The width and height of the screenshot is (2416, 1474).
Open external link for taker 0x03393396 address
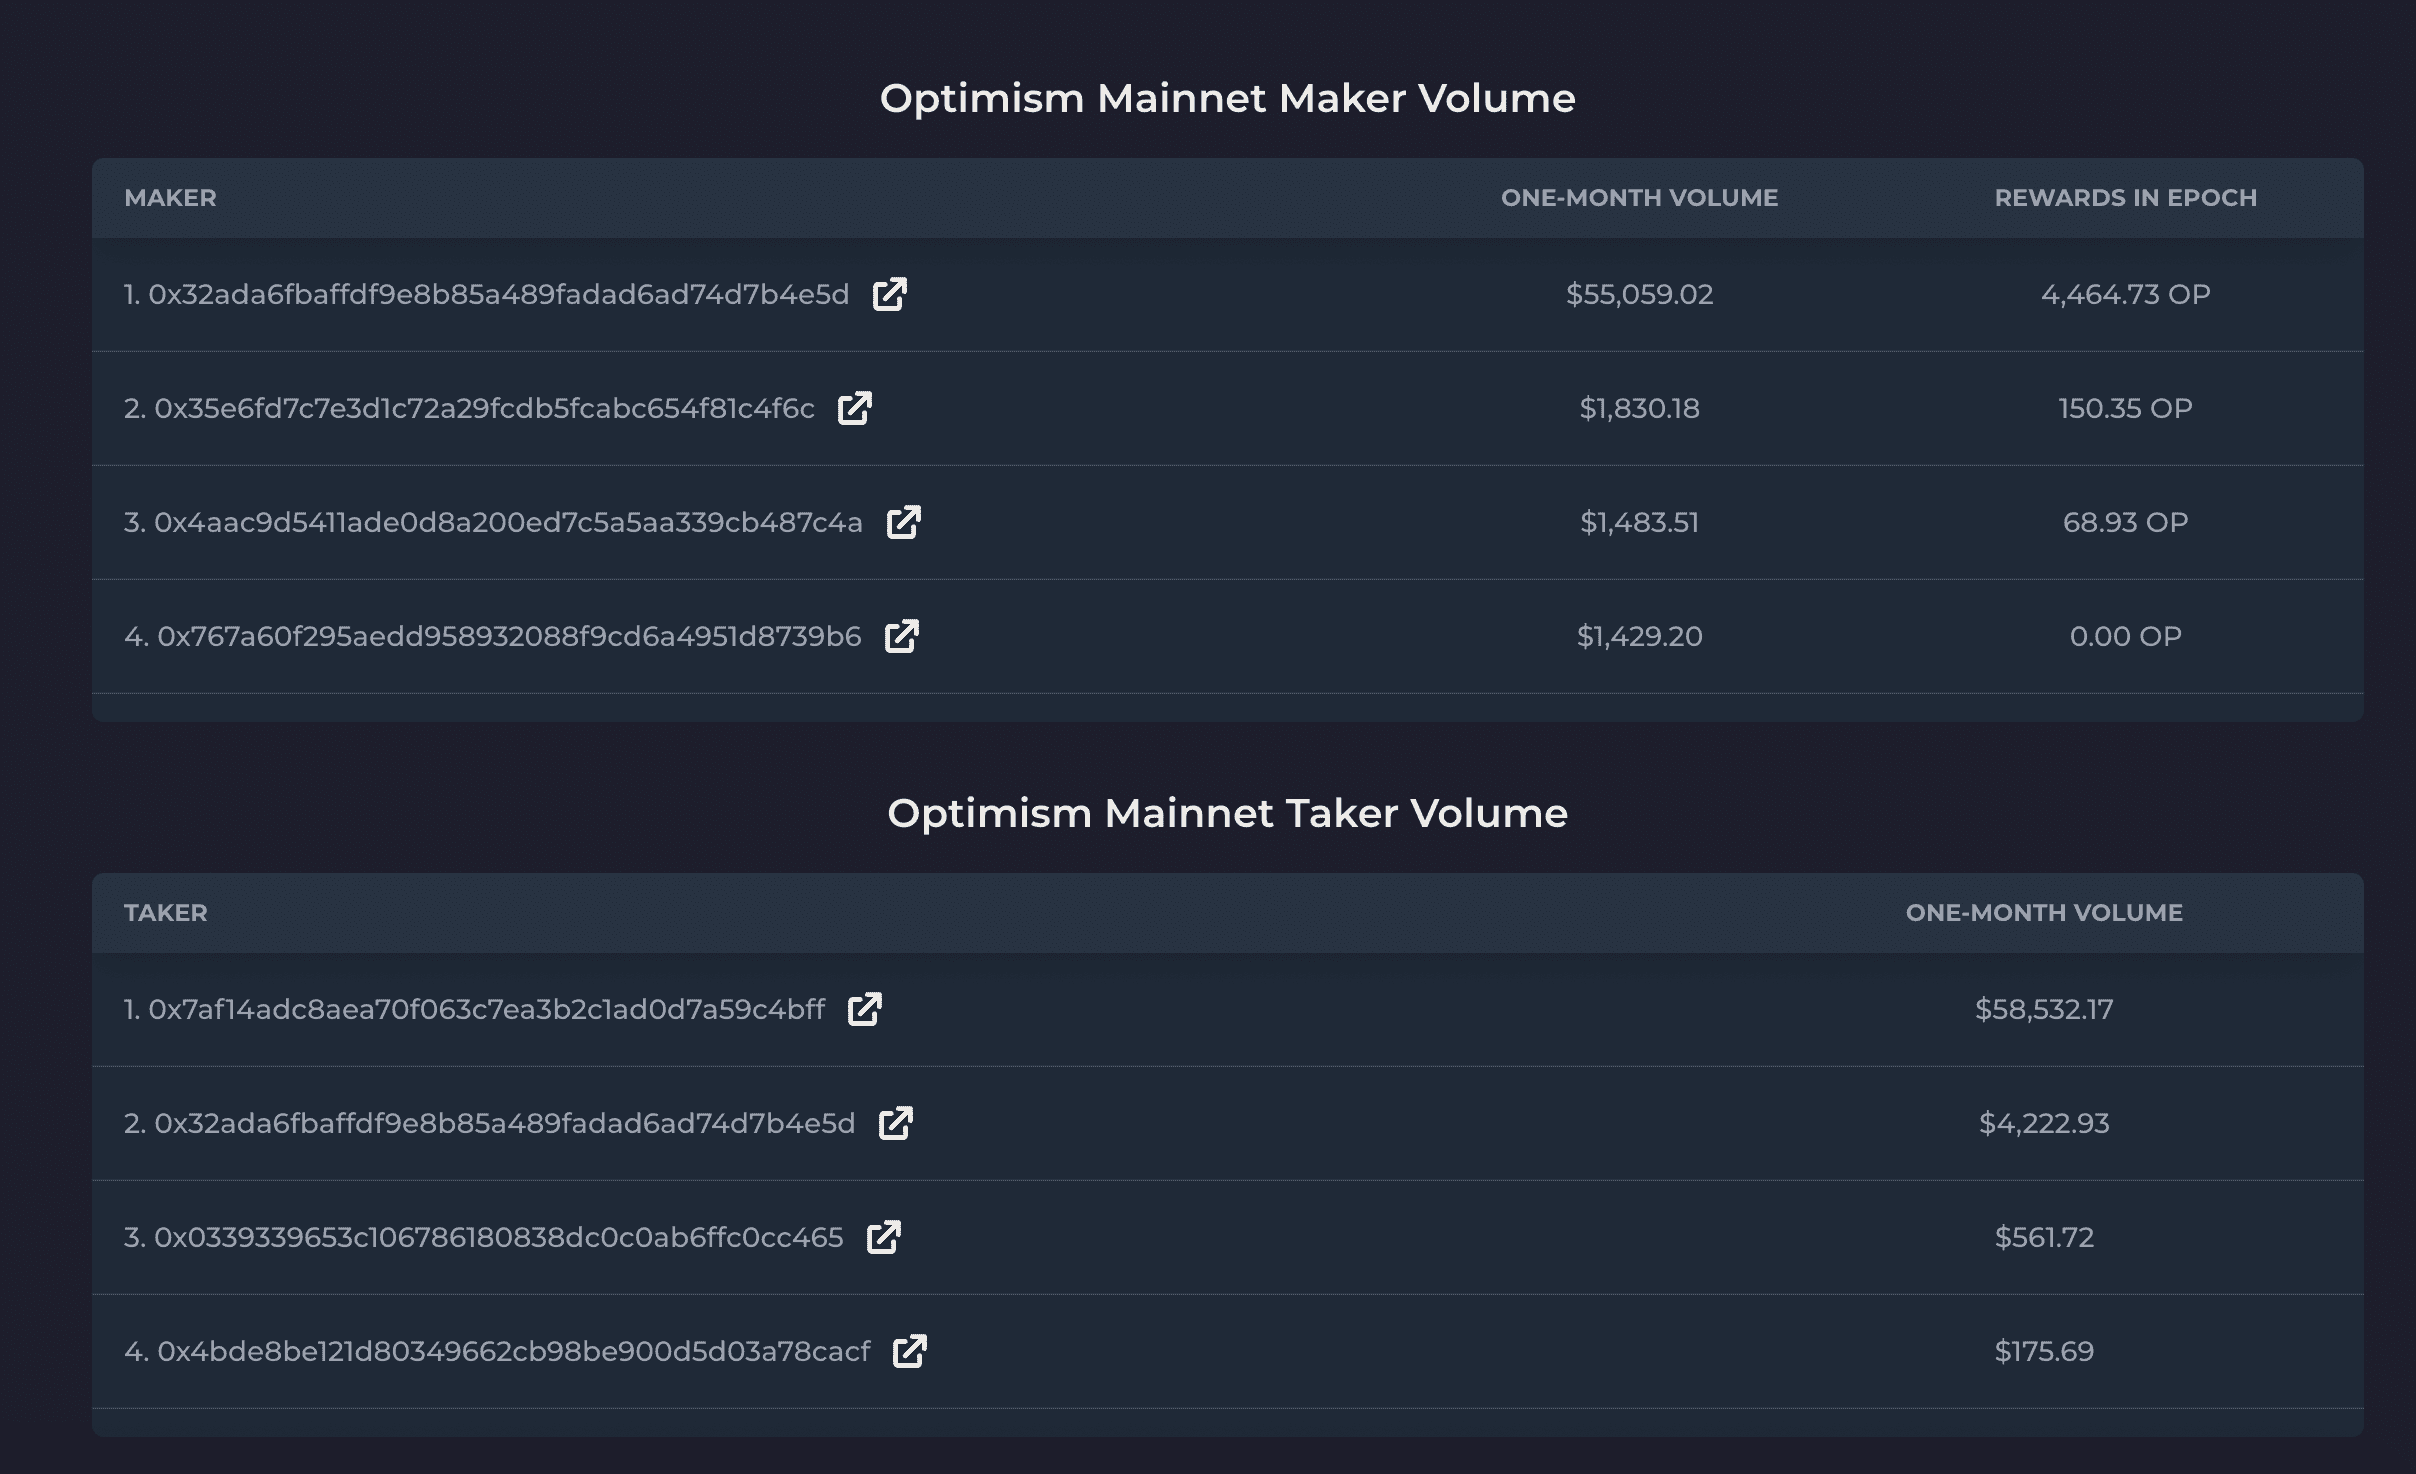(883, 1237)
